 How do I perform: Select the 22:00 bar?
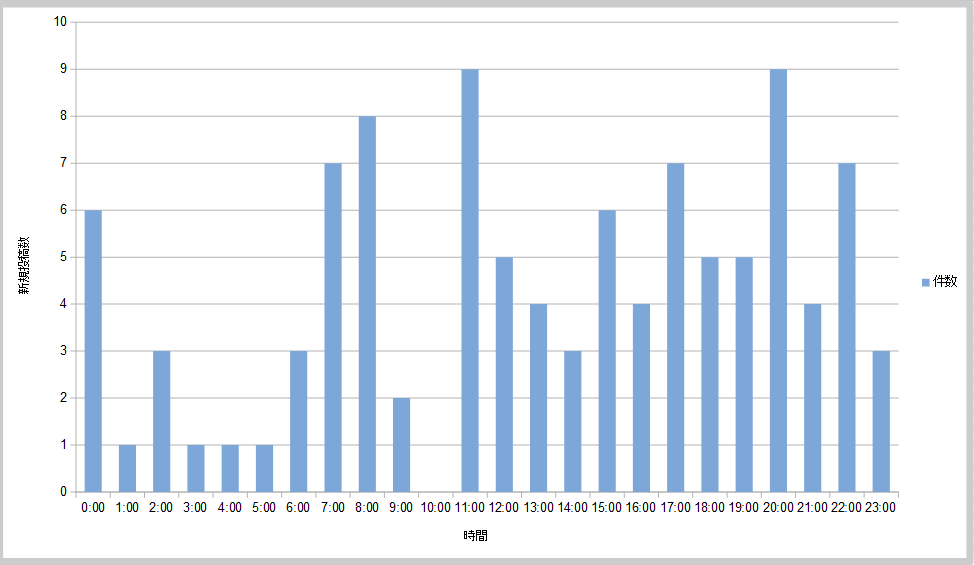(x=846, y=327)
